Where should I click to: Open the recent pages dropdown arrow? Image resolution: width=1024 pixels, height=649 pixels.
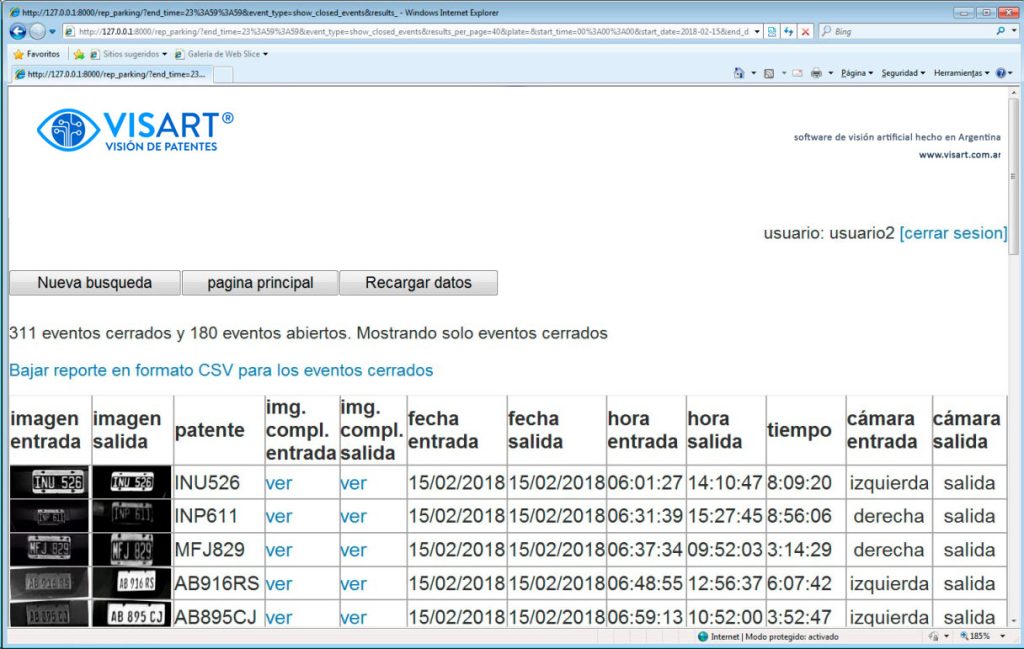pos(52,31)
